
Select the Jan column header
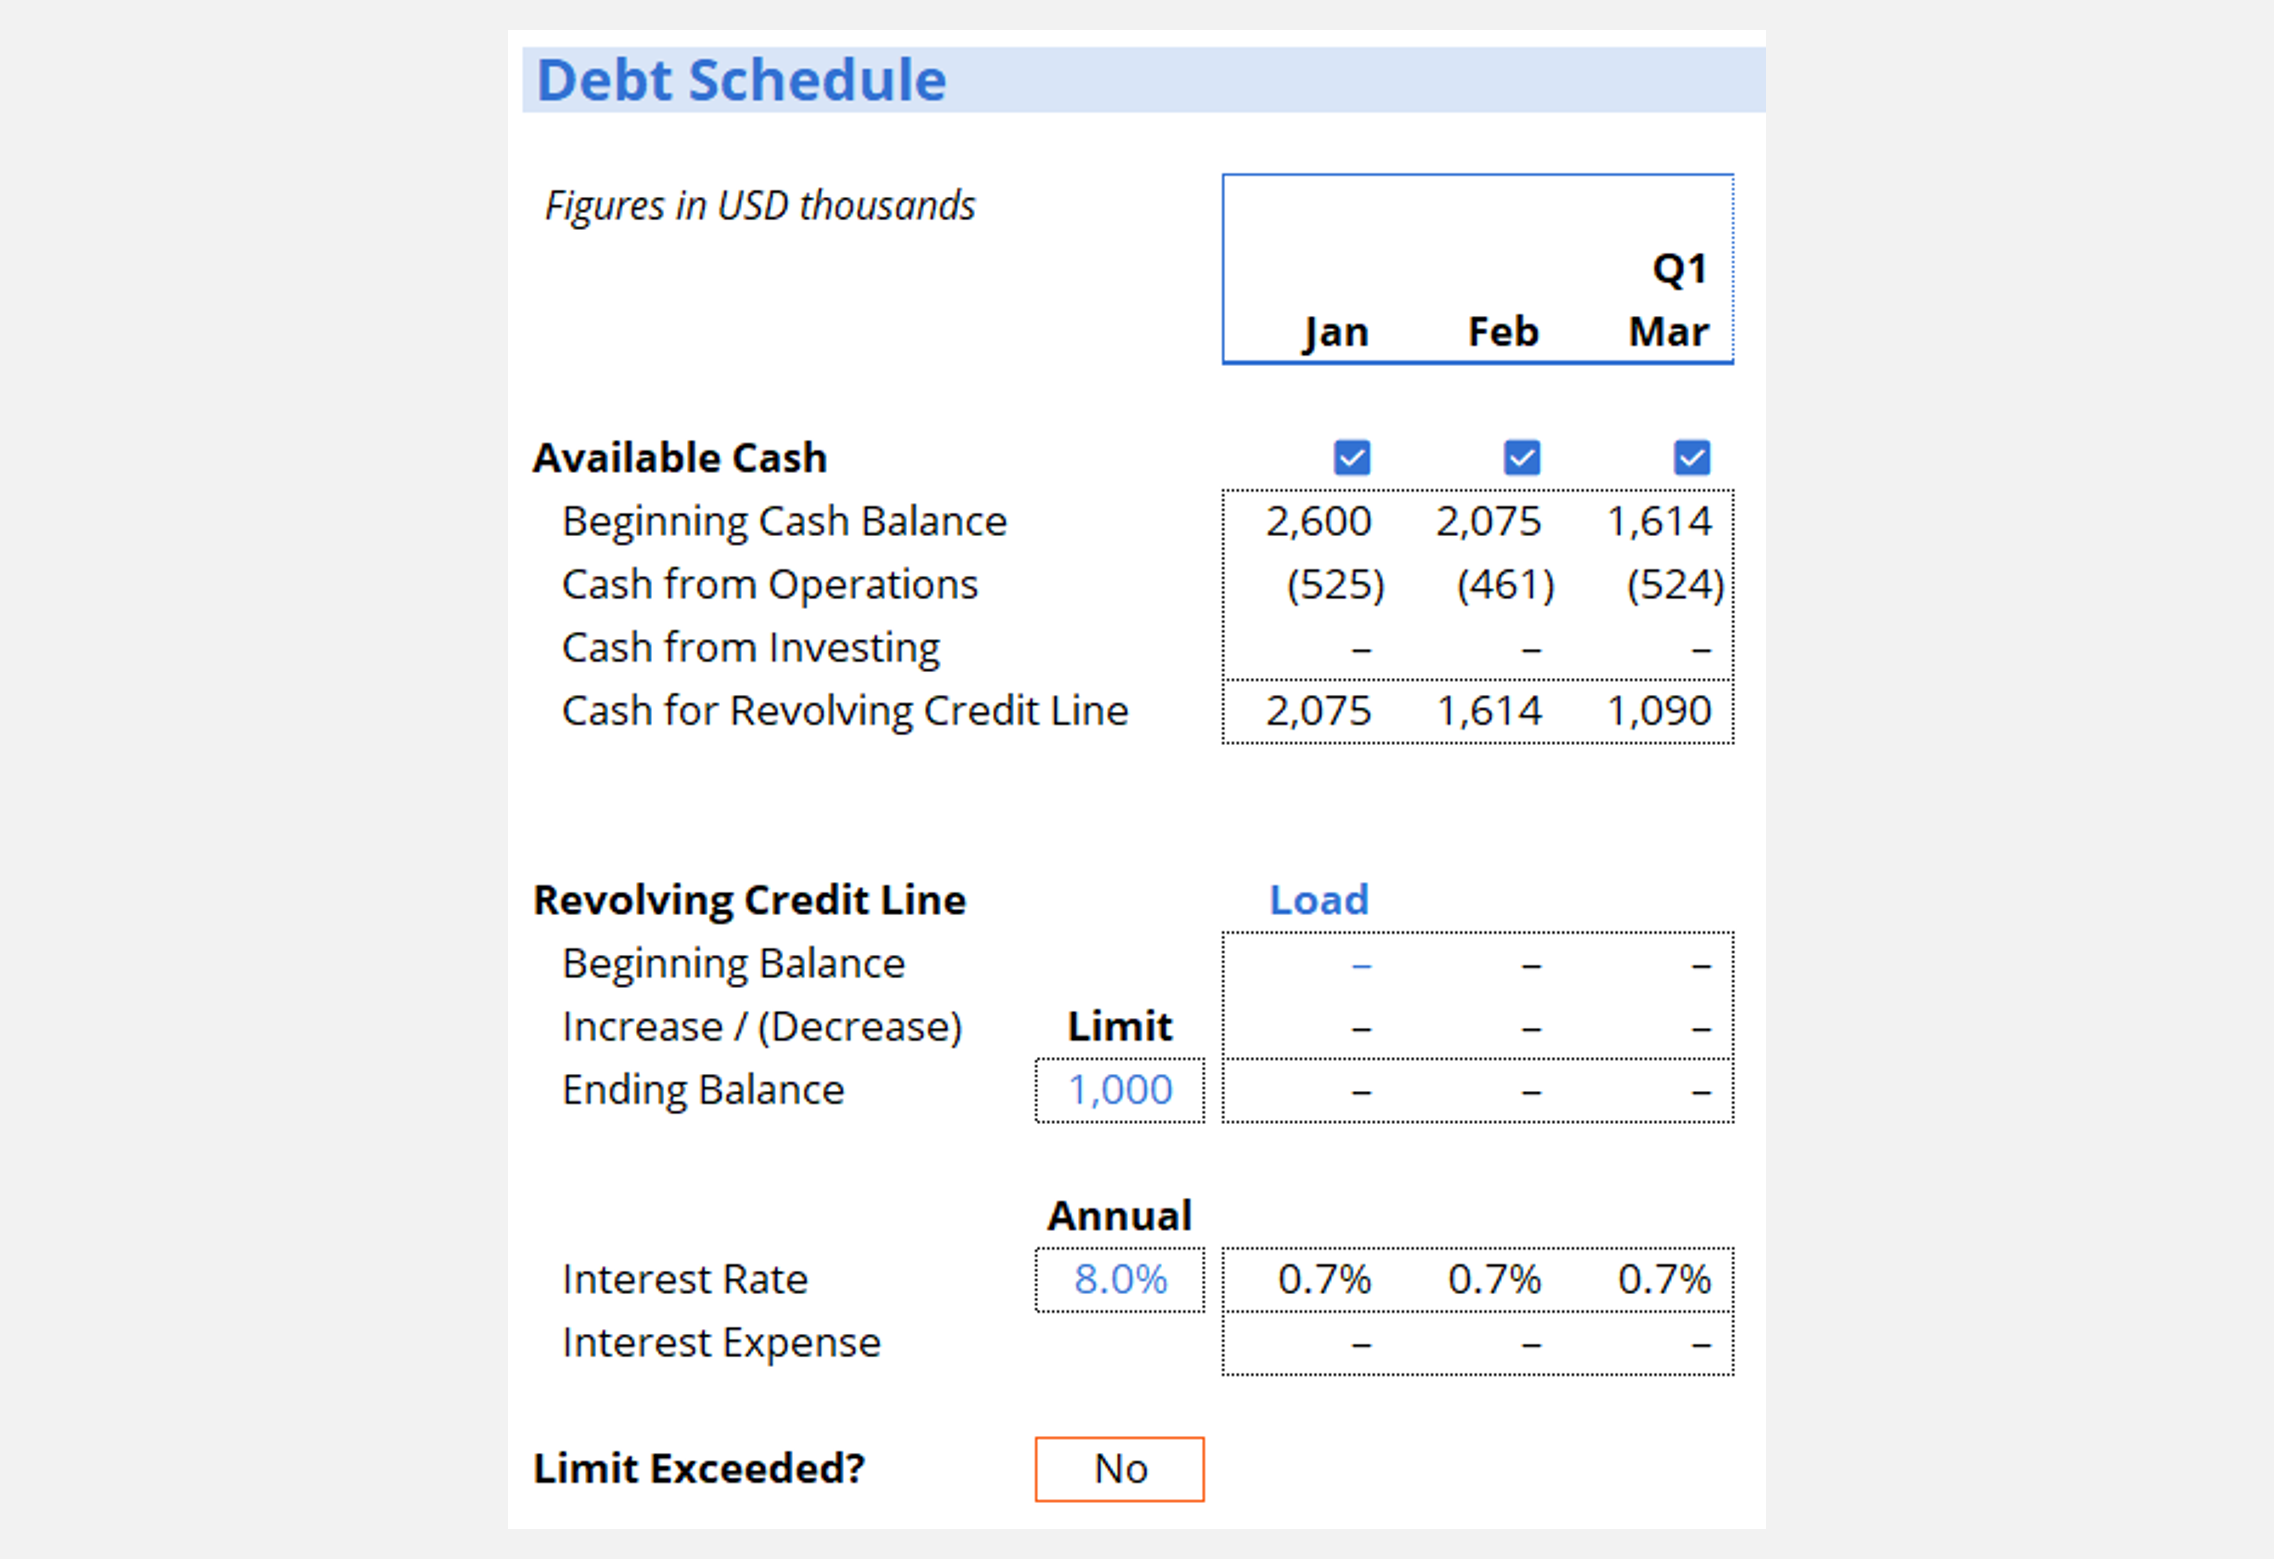click(1335, 332)
